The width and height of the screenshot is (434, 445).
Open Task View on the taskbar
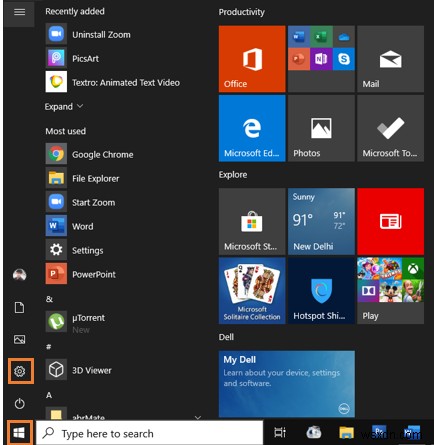pos(280,433)
